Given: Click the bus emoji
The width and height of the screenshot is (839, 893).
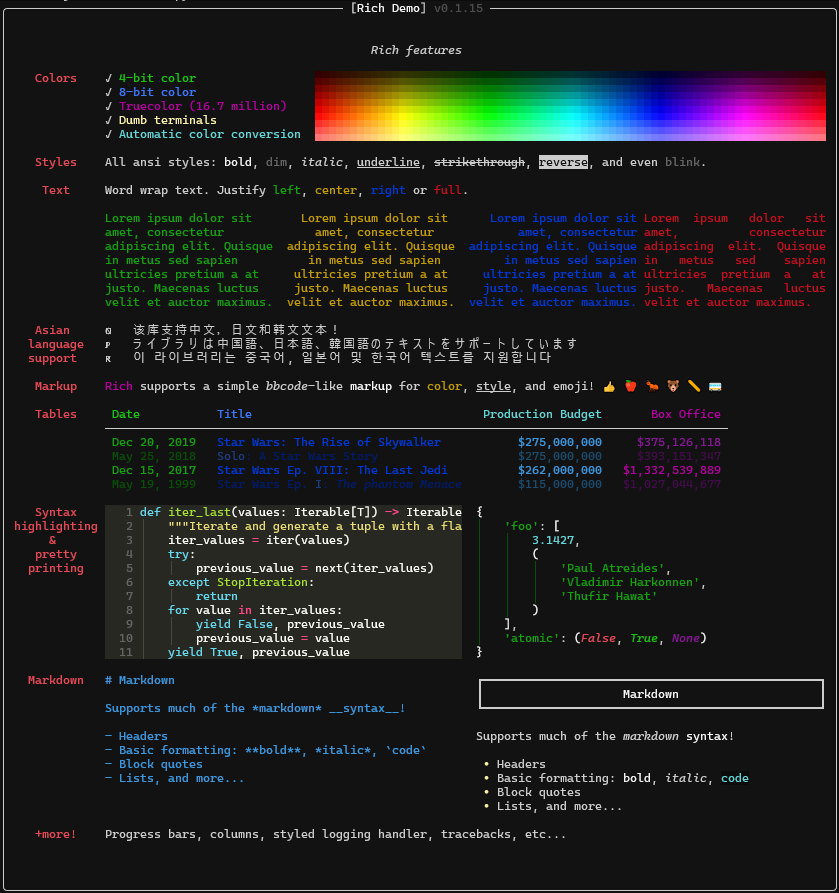Looking at the screenshot, I should [715, 387].
